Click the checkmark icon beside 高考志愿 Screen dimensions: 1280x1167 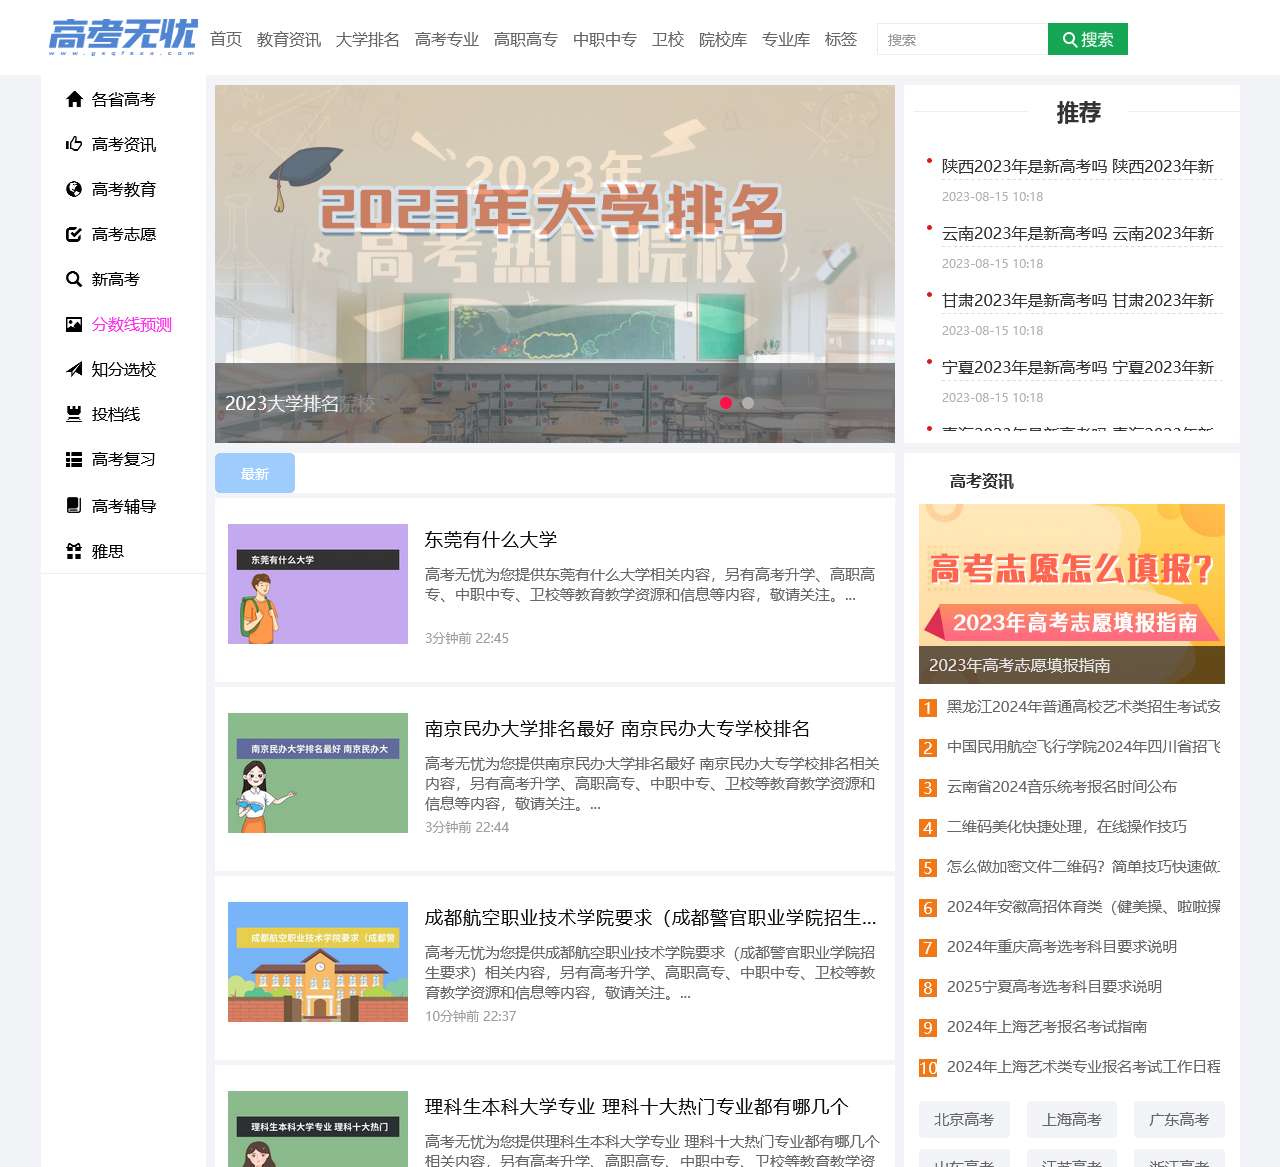(74, 234)
